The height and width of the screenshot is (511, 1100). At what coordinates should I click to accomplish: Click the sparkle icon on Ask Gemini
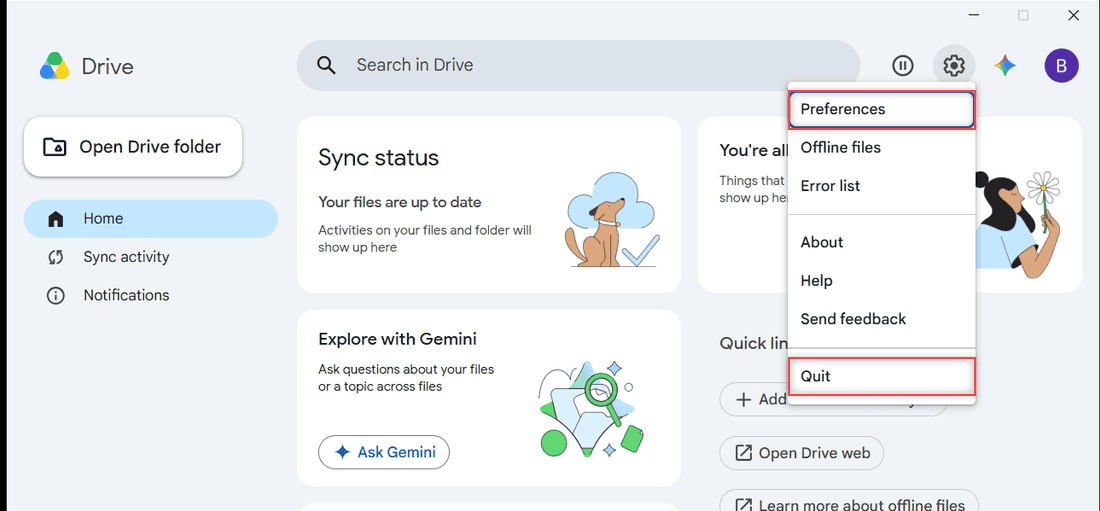click(x=342, y=452)
